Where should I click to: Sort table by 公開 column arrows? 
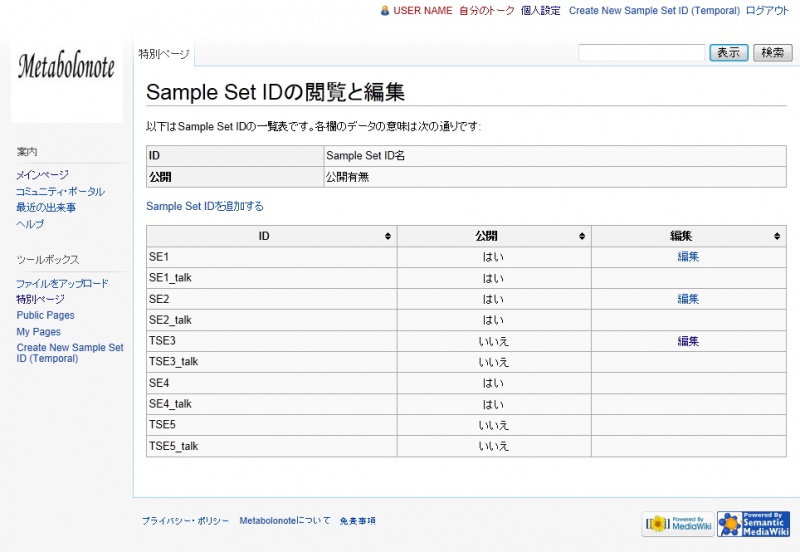click(x=582, y=237)
